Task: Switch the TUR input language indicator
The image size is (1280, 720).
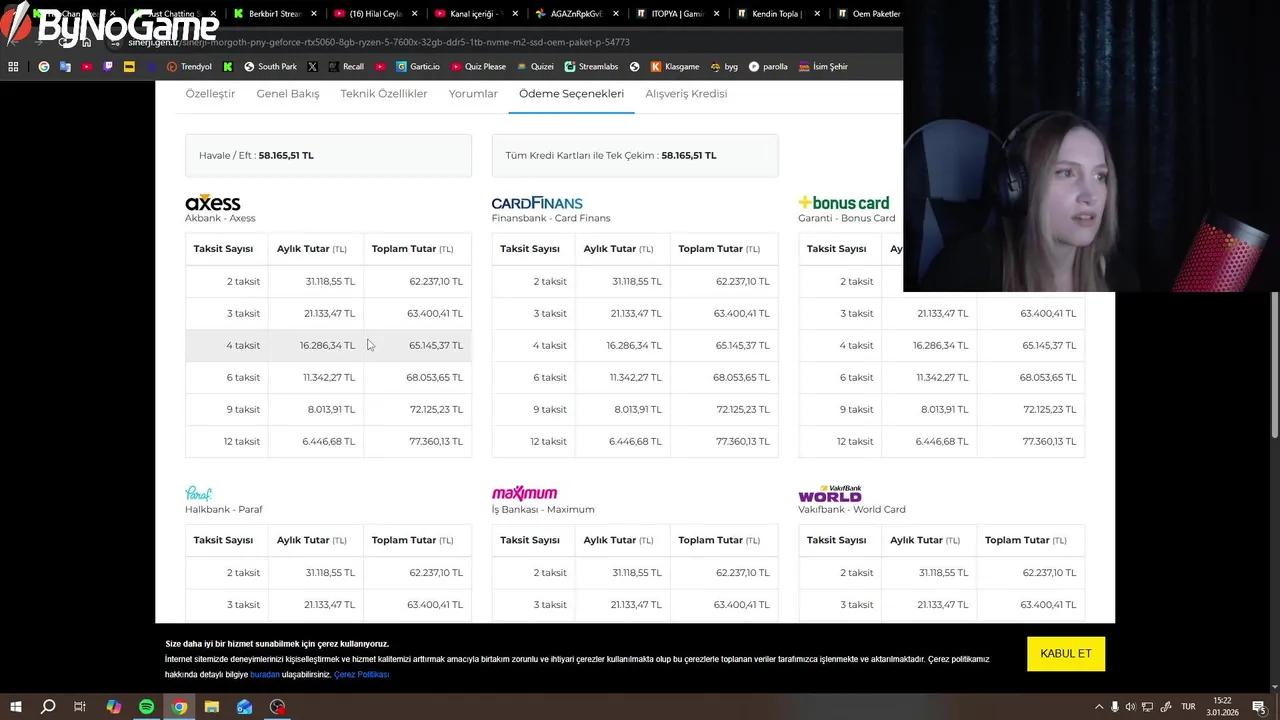Action: tap(1189, 707)
